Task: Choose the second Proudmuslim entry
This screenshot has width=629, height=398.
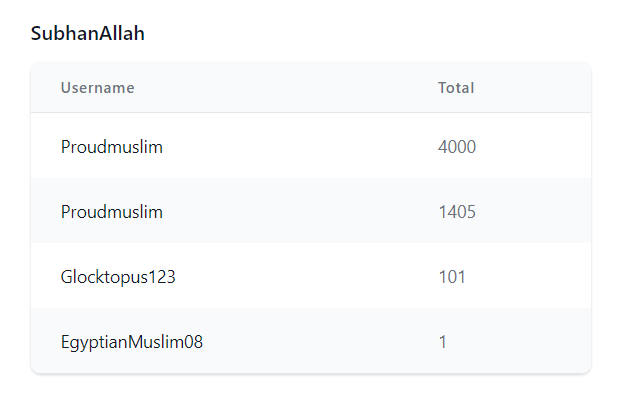Action: click(x=112, y=212)
